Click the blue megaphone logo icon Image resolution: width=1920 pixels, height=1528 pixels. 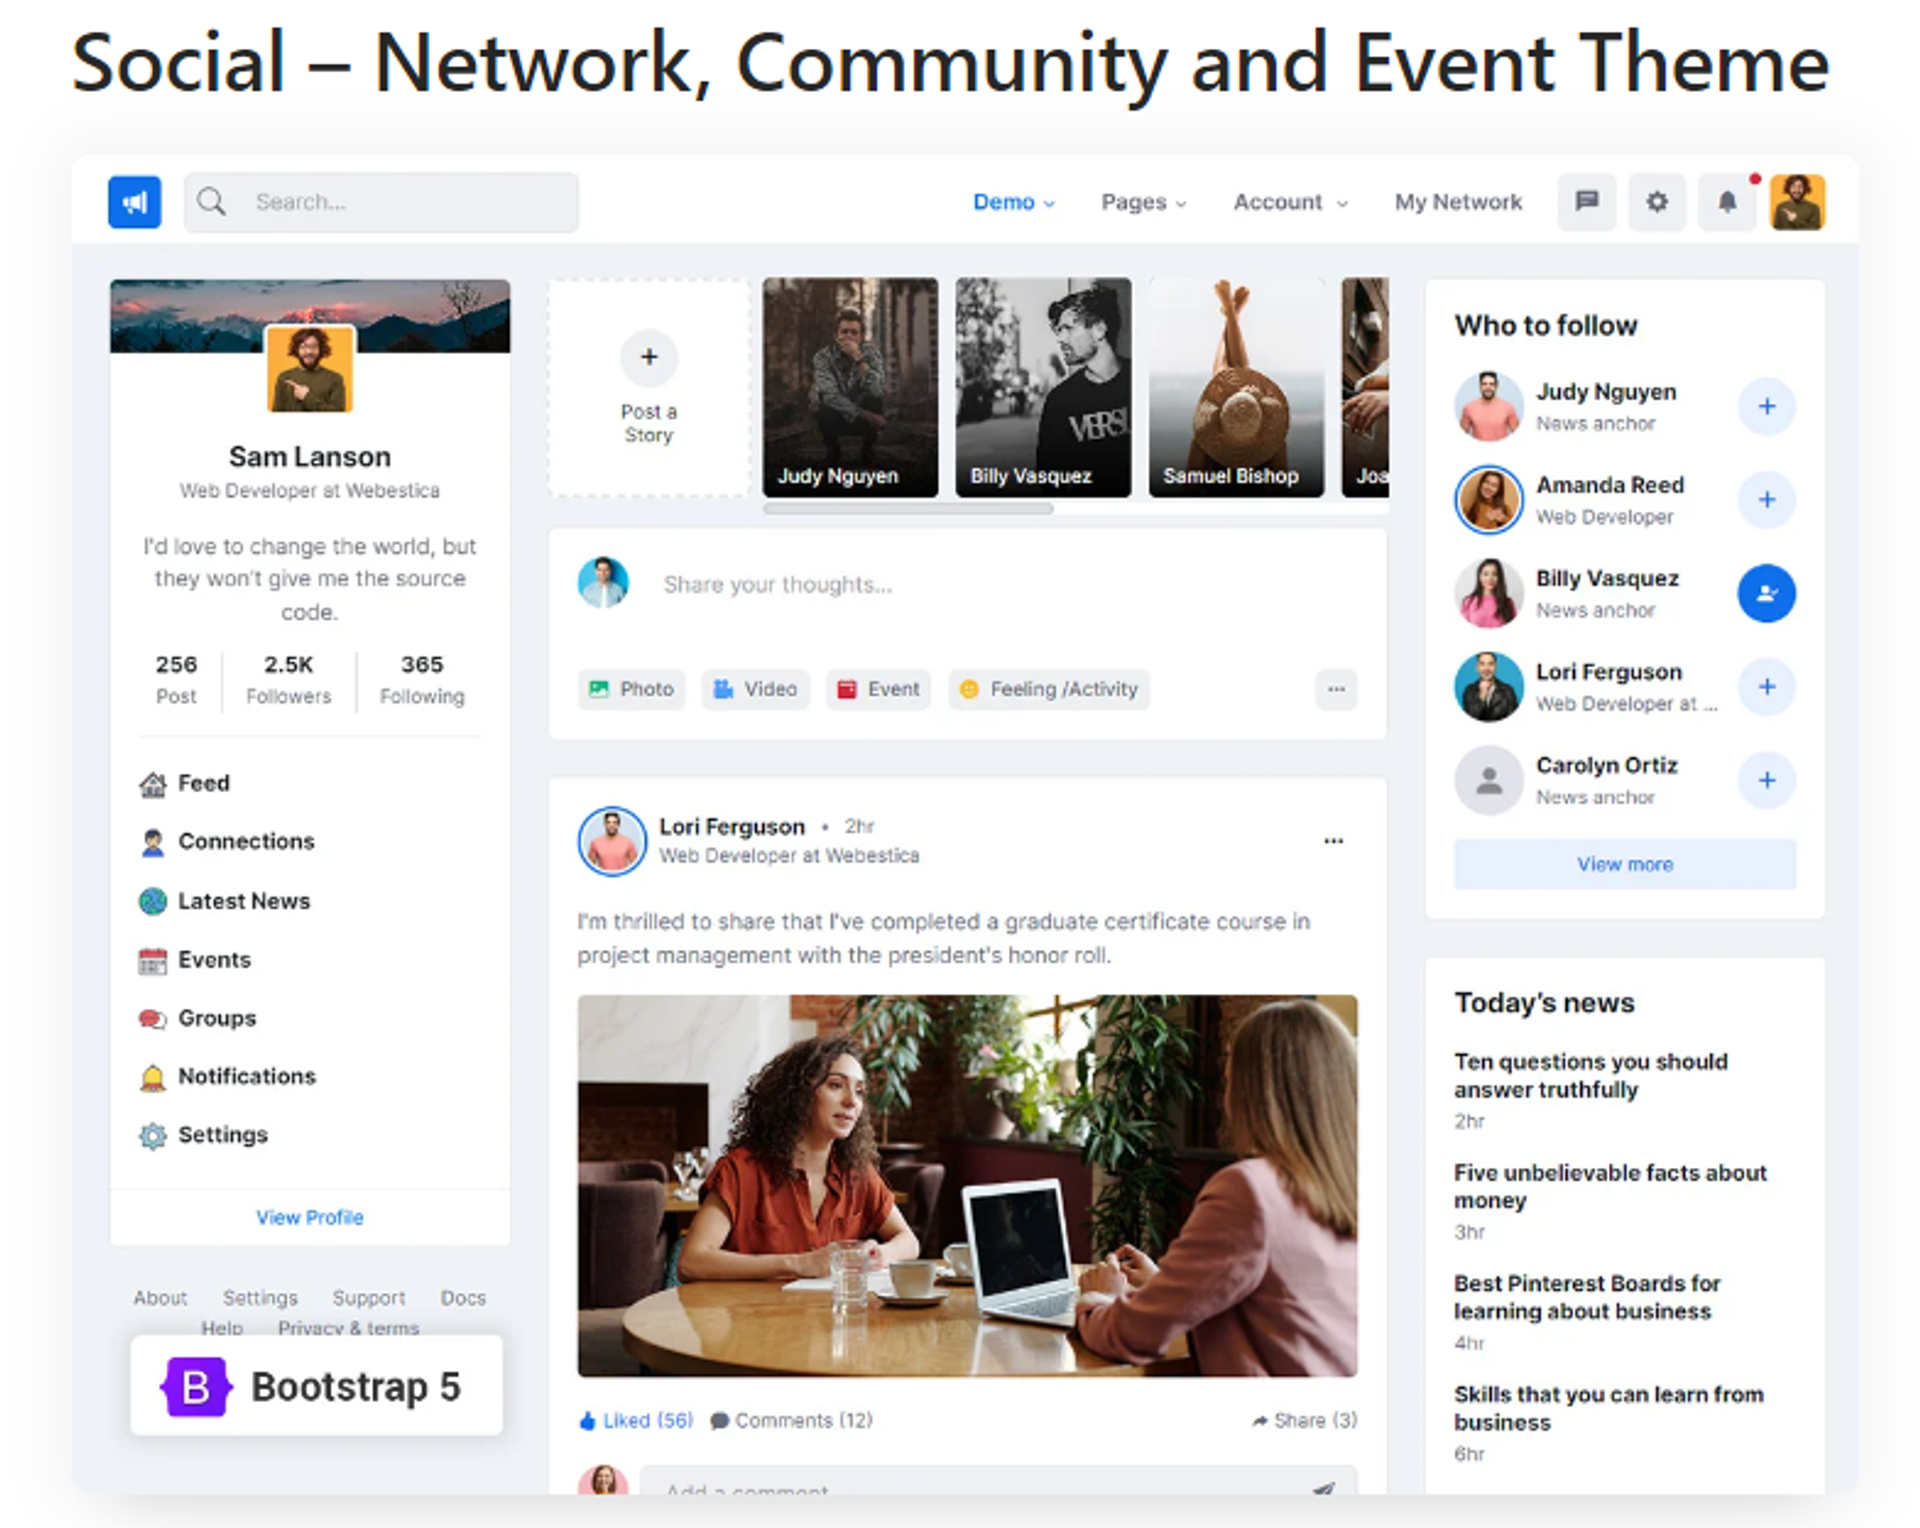point(134,202)
